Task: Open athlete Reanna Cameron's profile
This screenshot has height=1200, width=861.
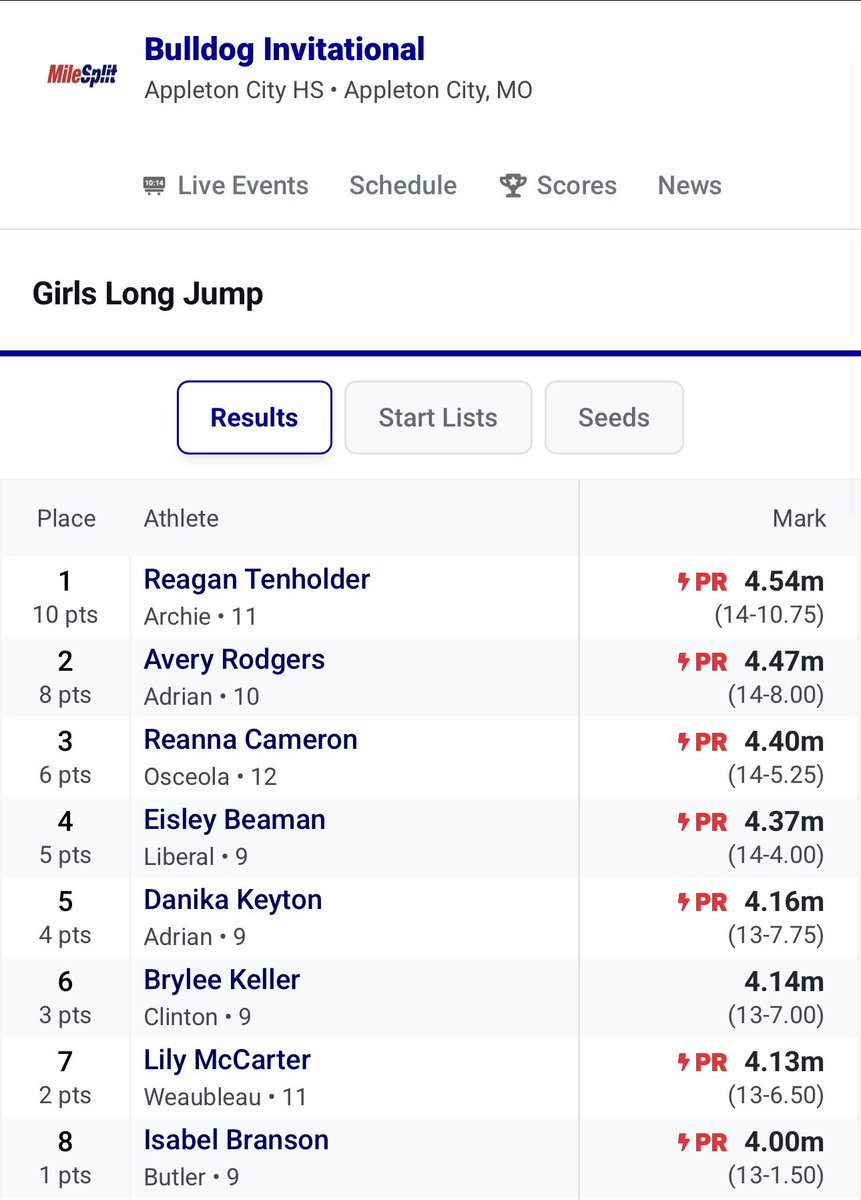Action: 251,740
